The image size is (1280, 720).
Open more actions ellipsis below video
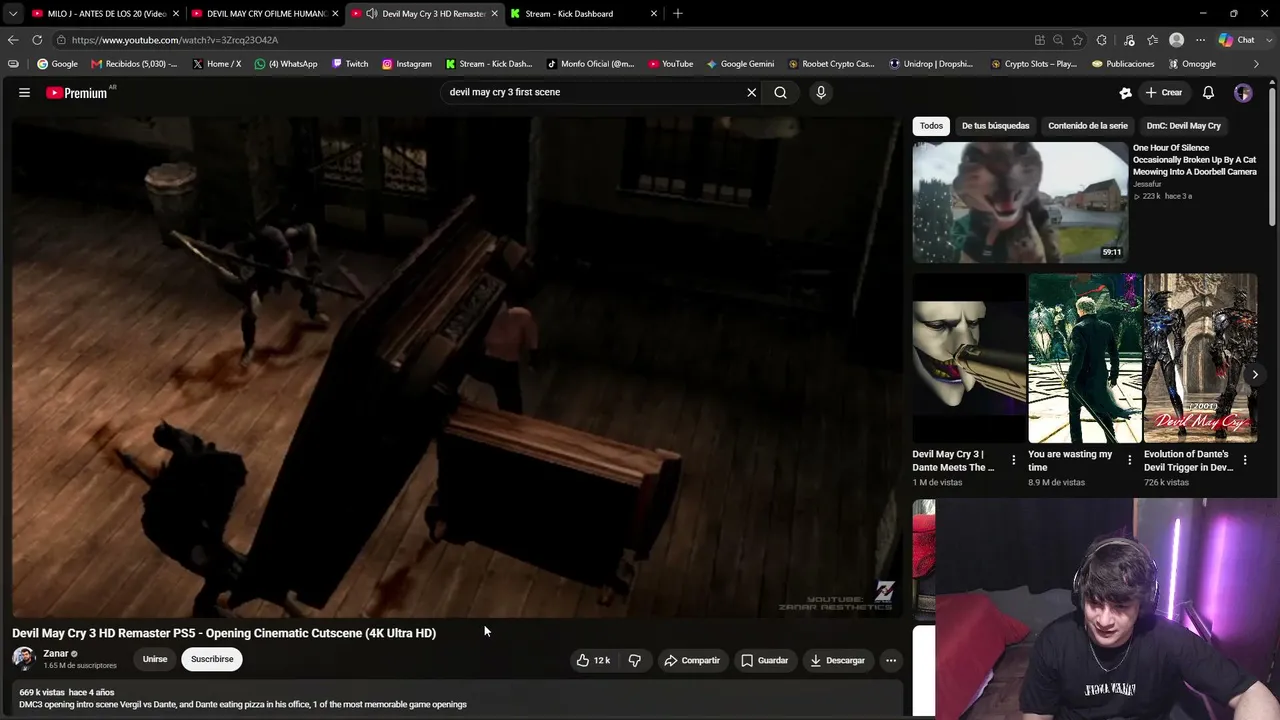891,660
